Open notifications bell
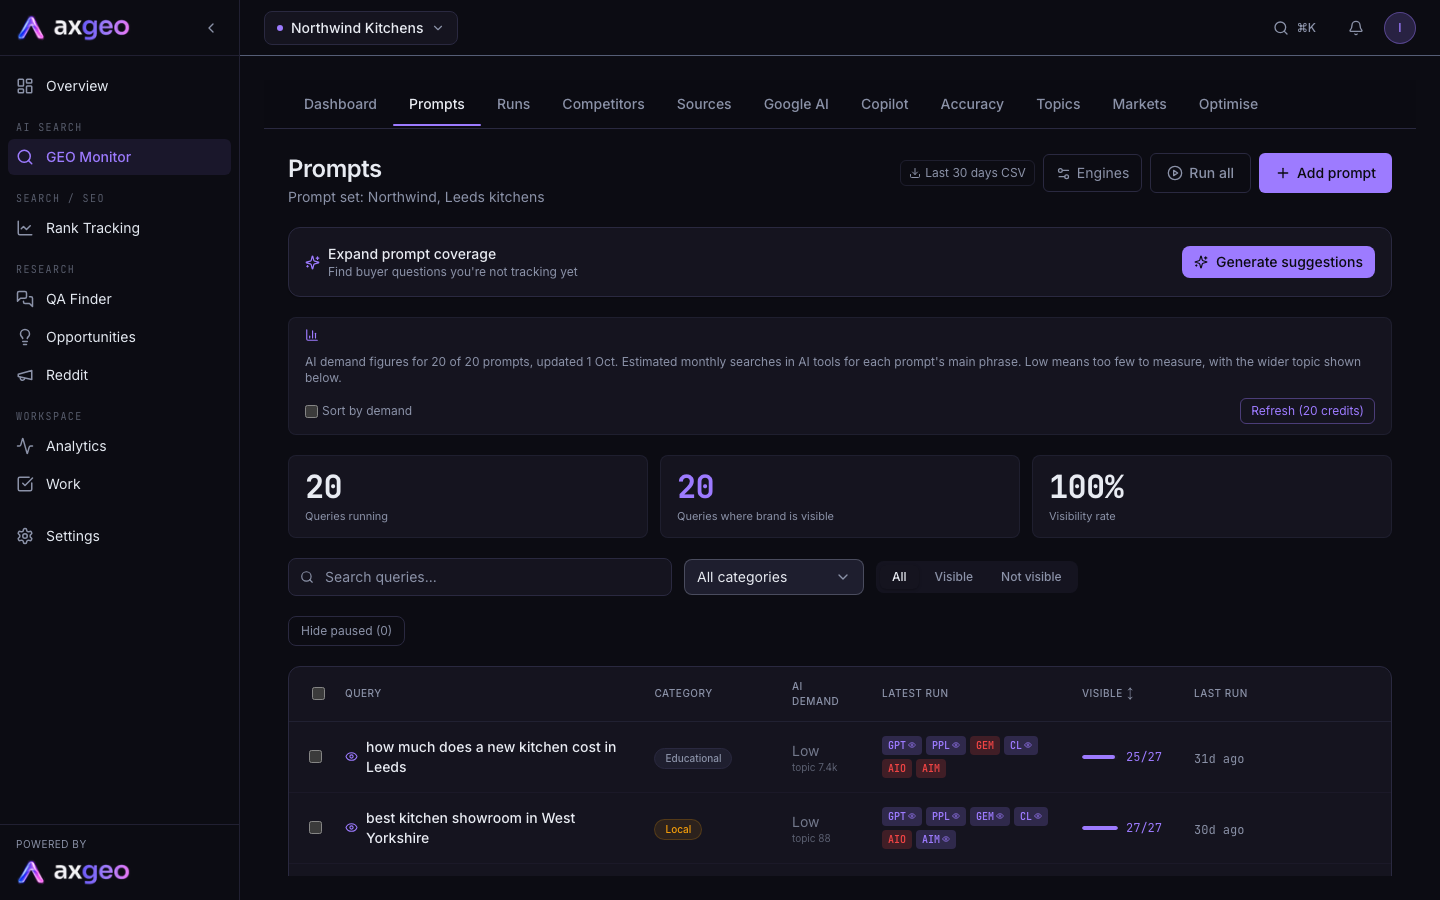 1356,28
